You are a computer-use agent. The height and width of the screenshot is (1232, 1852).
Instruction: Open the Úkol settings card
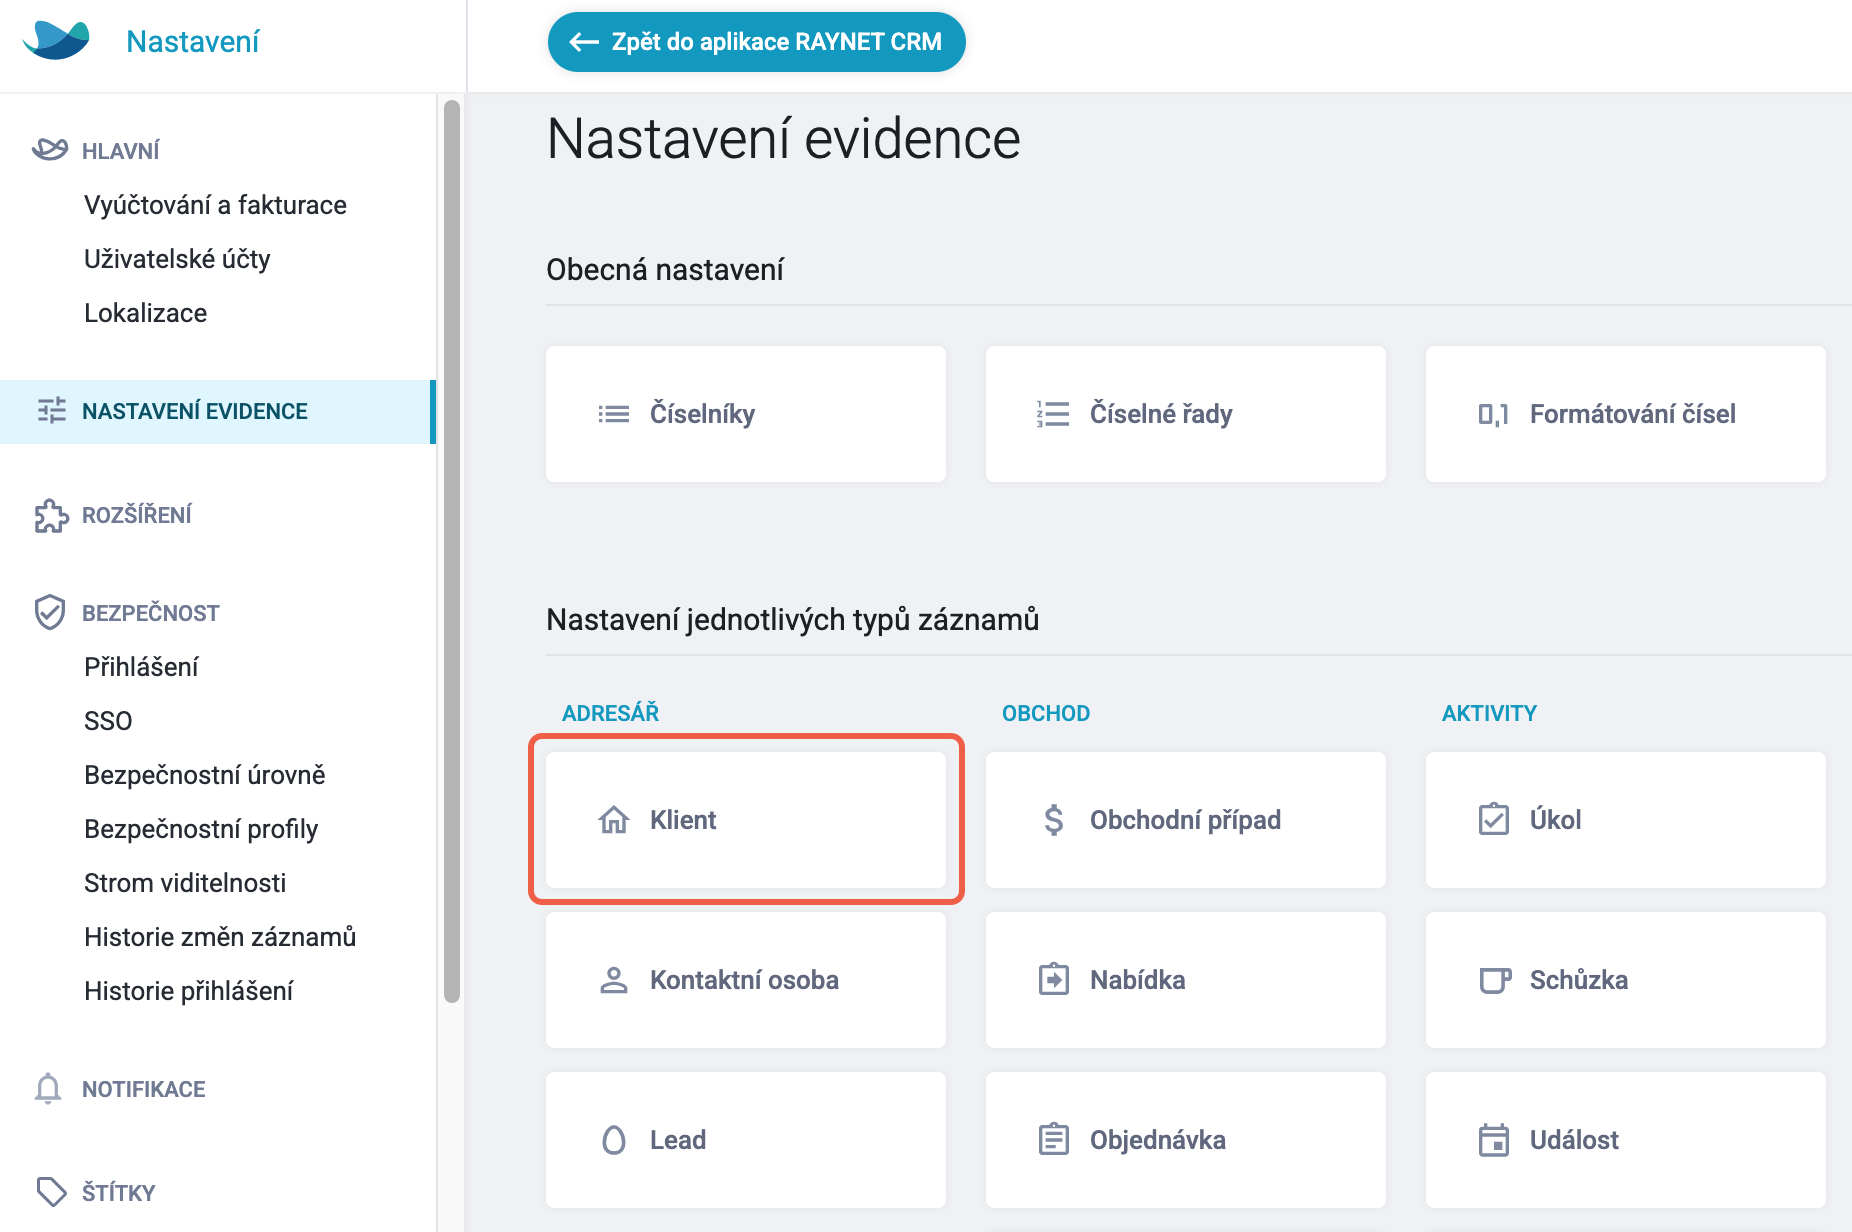(1626, 820)
